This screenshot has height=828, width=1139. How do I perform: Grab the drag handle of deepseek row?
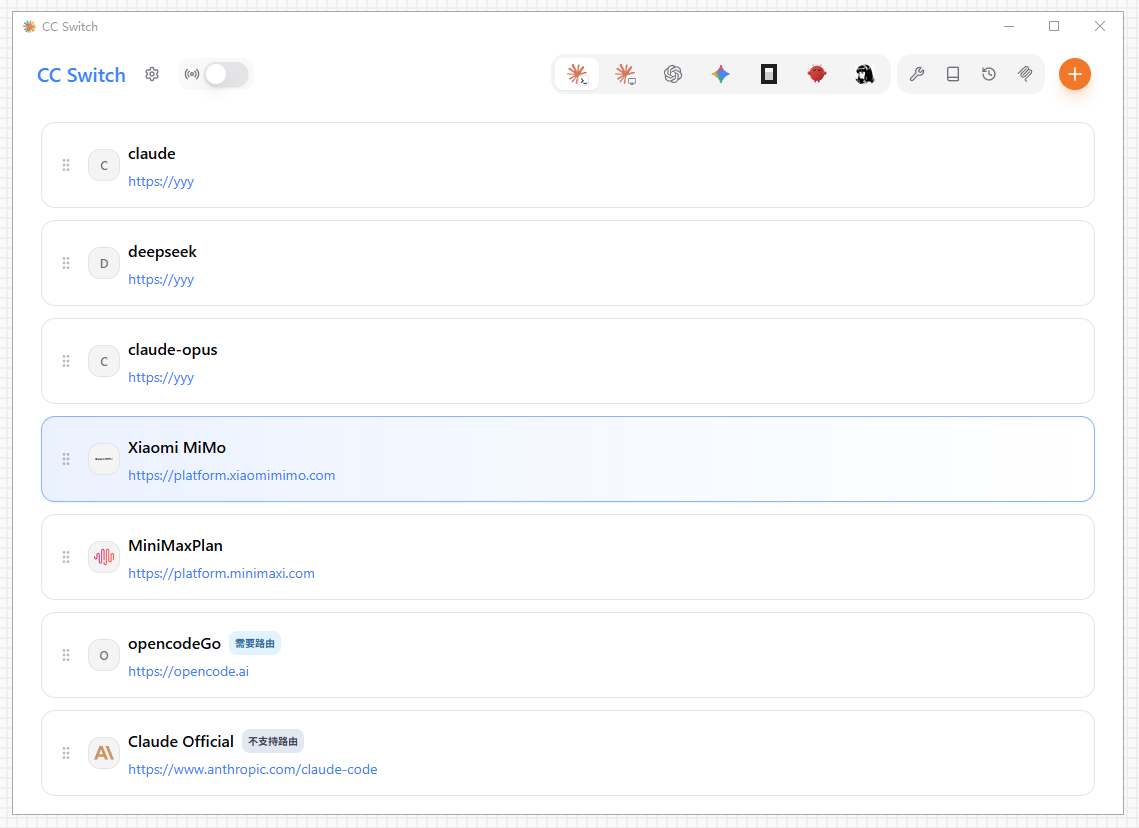66,263
